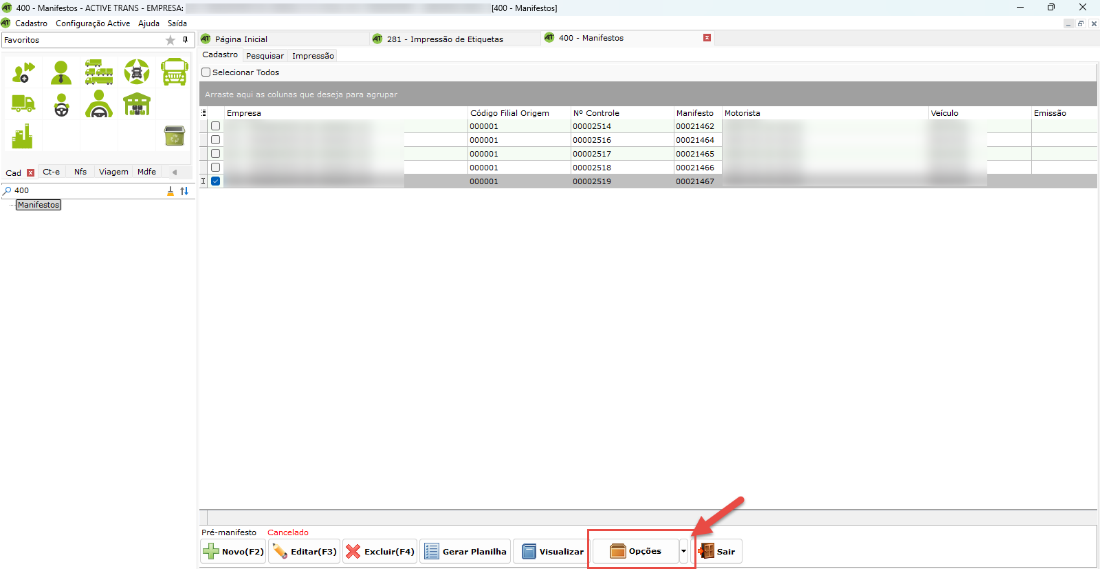Close the Cad tab with red X
This screenshot has width=1100, height=569.
(x=30, y=173)
